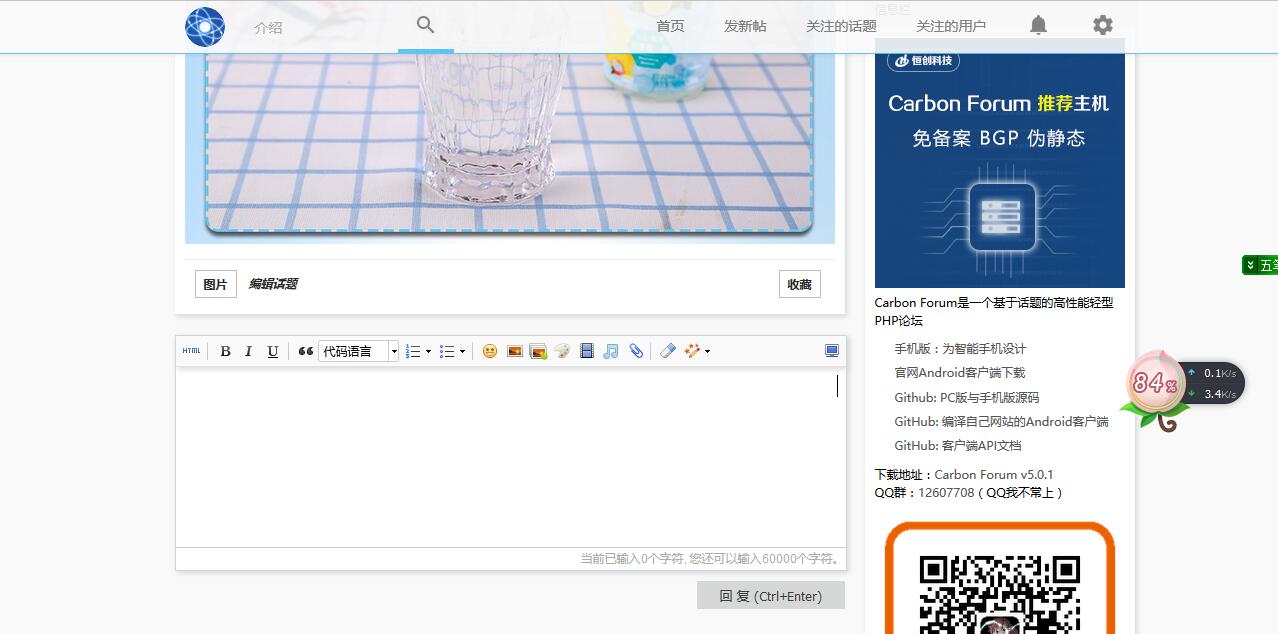Open HTML source view in the editor

point(191,351)
